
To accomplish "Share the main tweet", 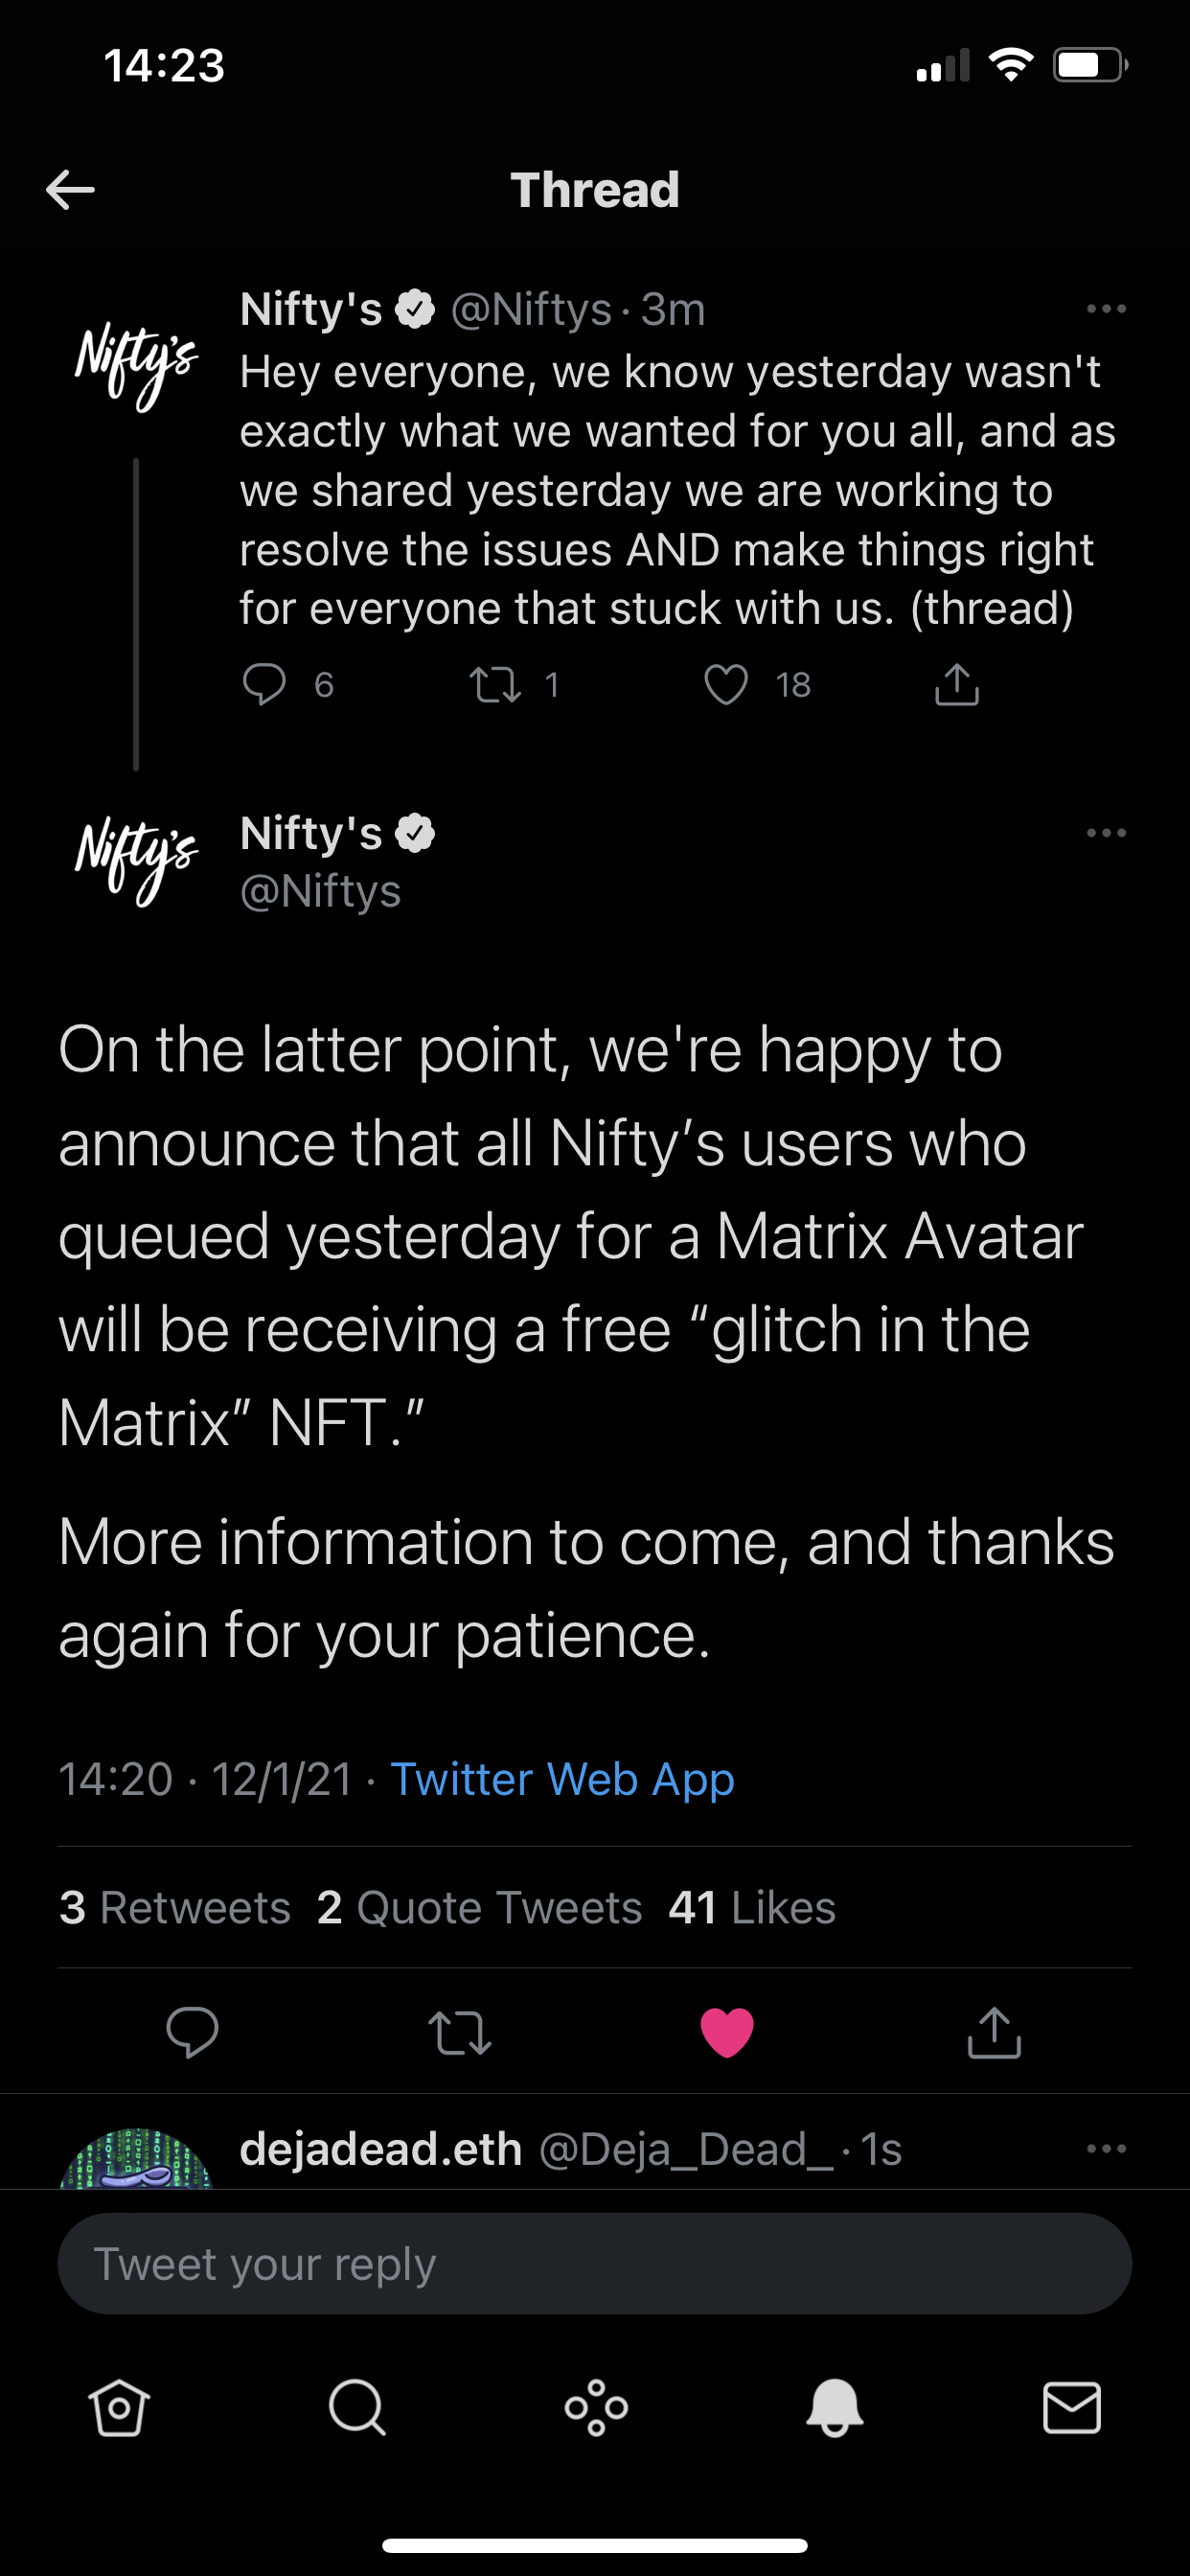I will coord(994,2032).
